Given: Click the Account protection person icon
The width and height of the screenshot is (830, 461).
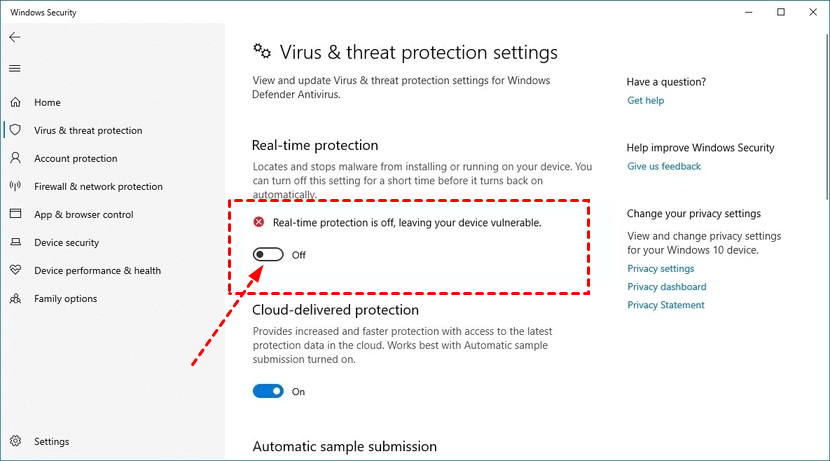Looking at the screenshot, I should pyautogui.click(x=15, y=158).
